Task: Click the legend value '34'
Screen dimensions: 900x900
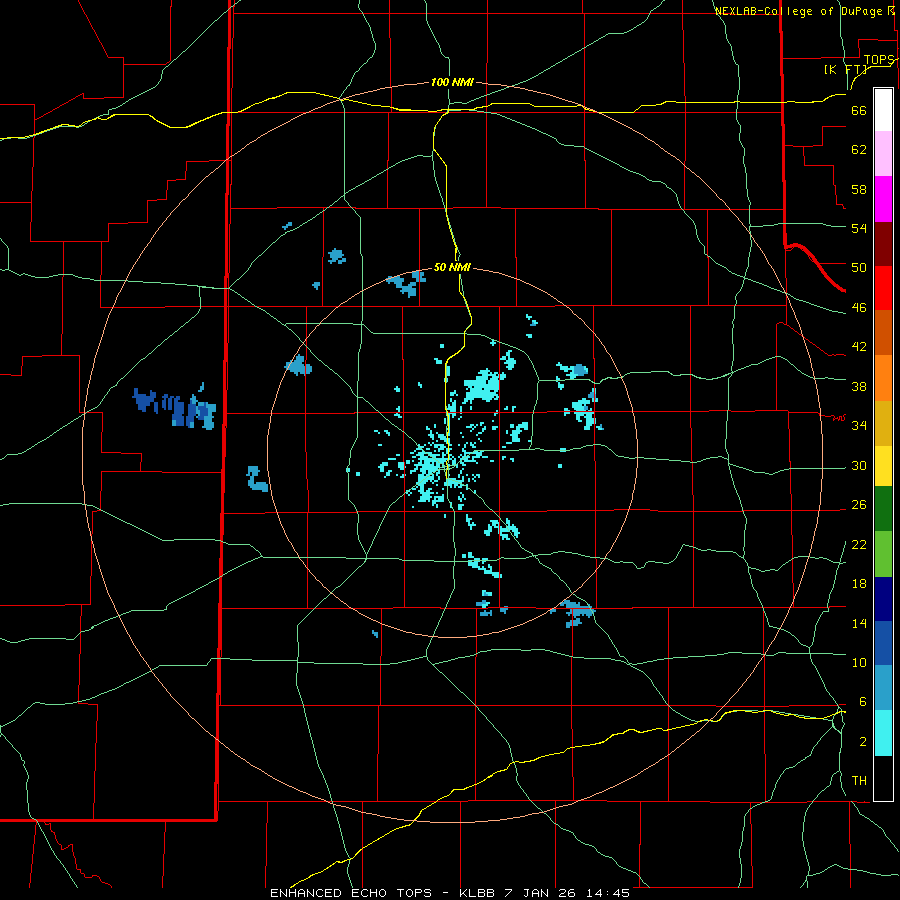Action: coord(859,425)
